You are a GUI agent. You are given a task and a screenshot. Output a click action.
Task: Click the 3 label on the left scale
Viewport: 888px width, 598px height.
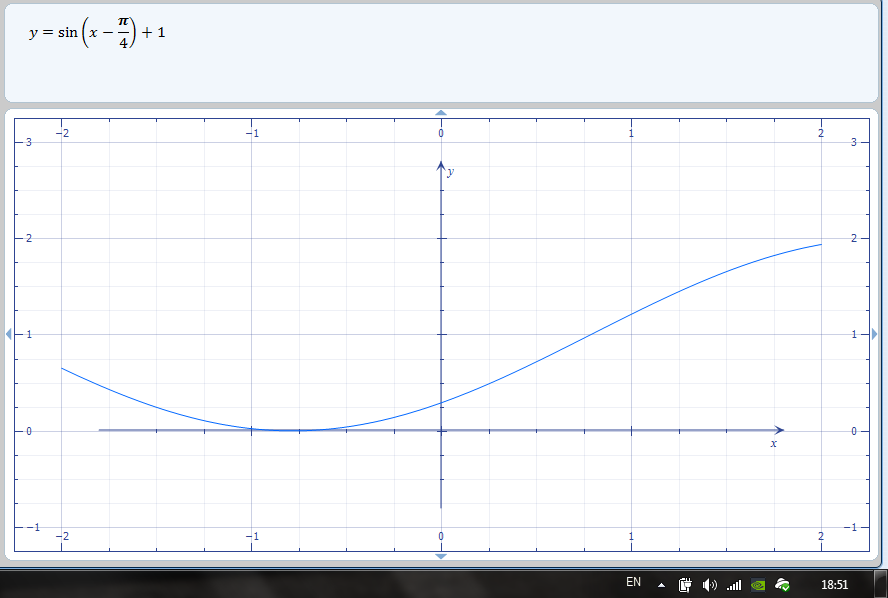(x=28, y=142)
